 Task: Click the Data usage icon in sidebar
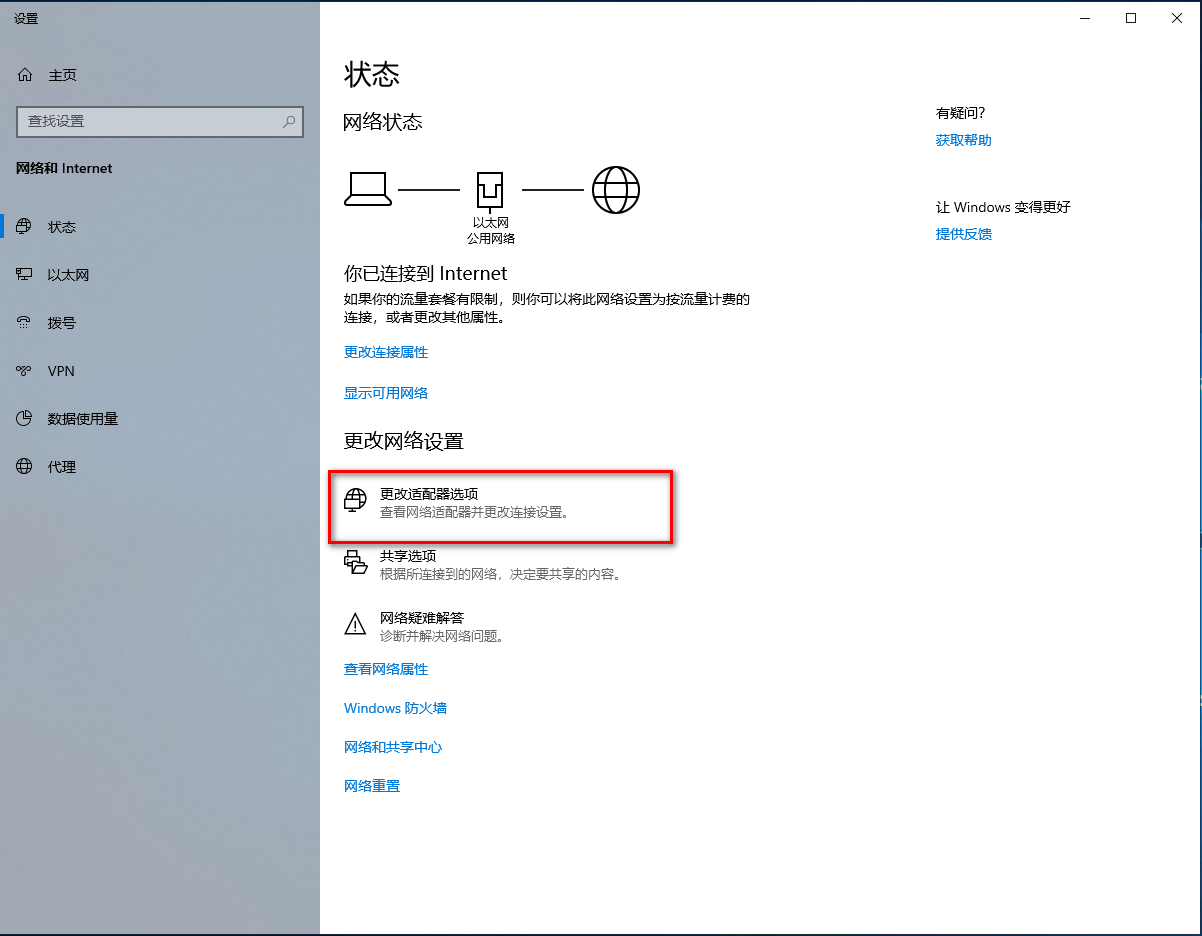tap(25, 419)
